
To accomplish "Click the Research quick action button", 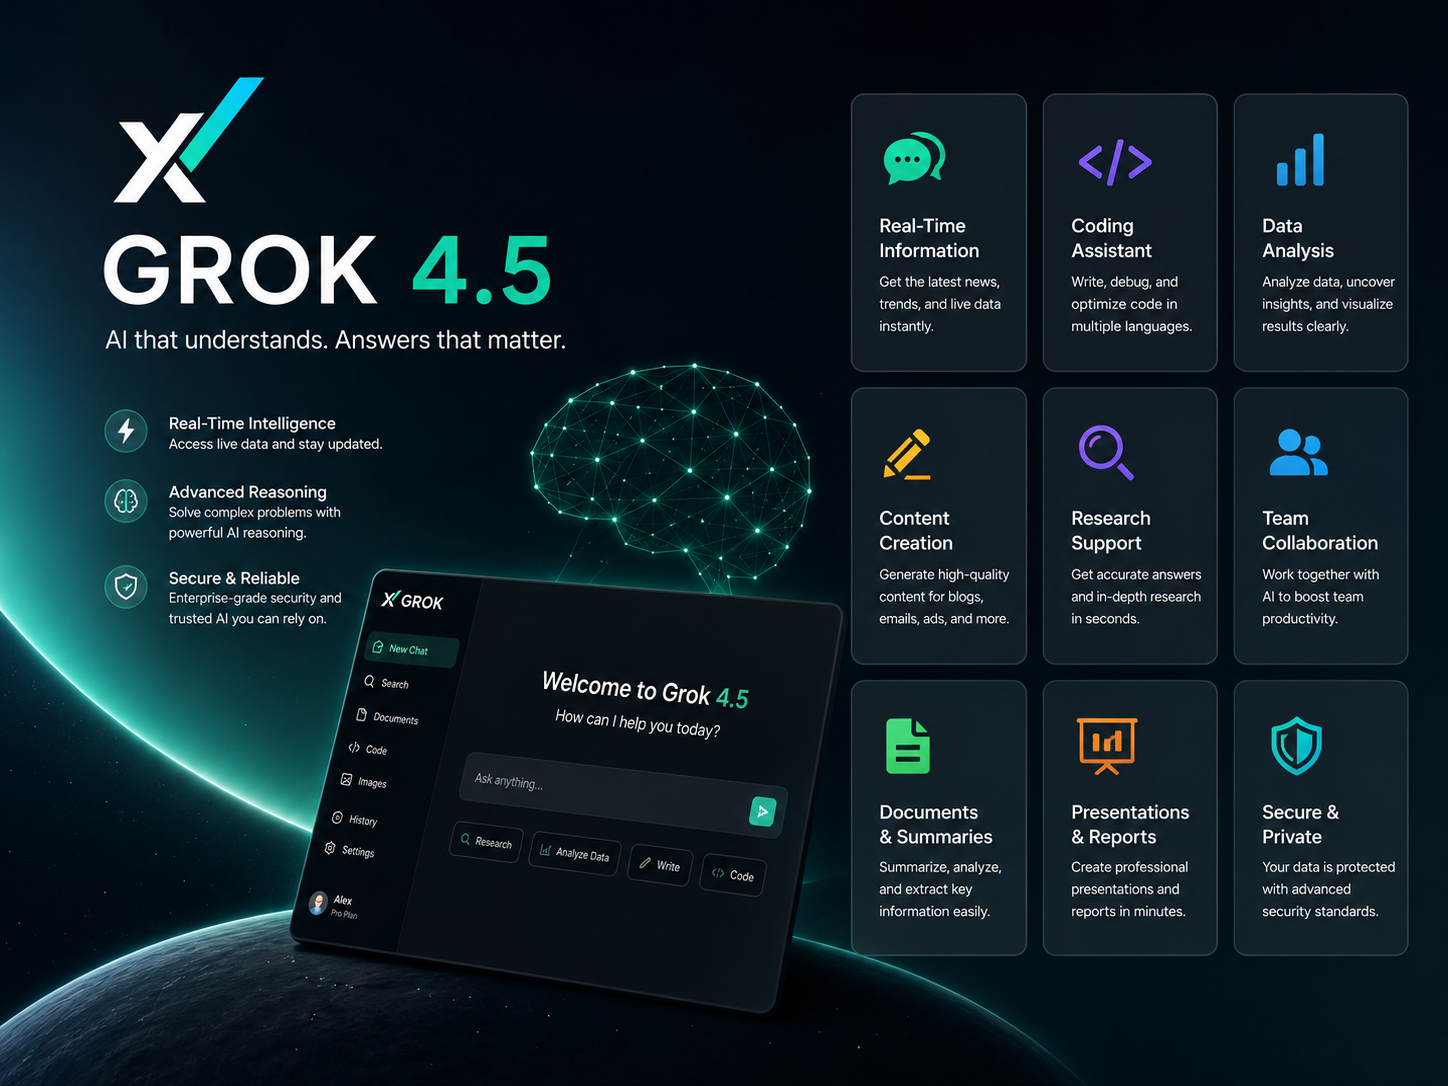I will click(x=486, y=841).
